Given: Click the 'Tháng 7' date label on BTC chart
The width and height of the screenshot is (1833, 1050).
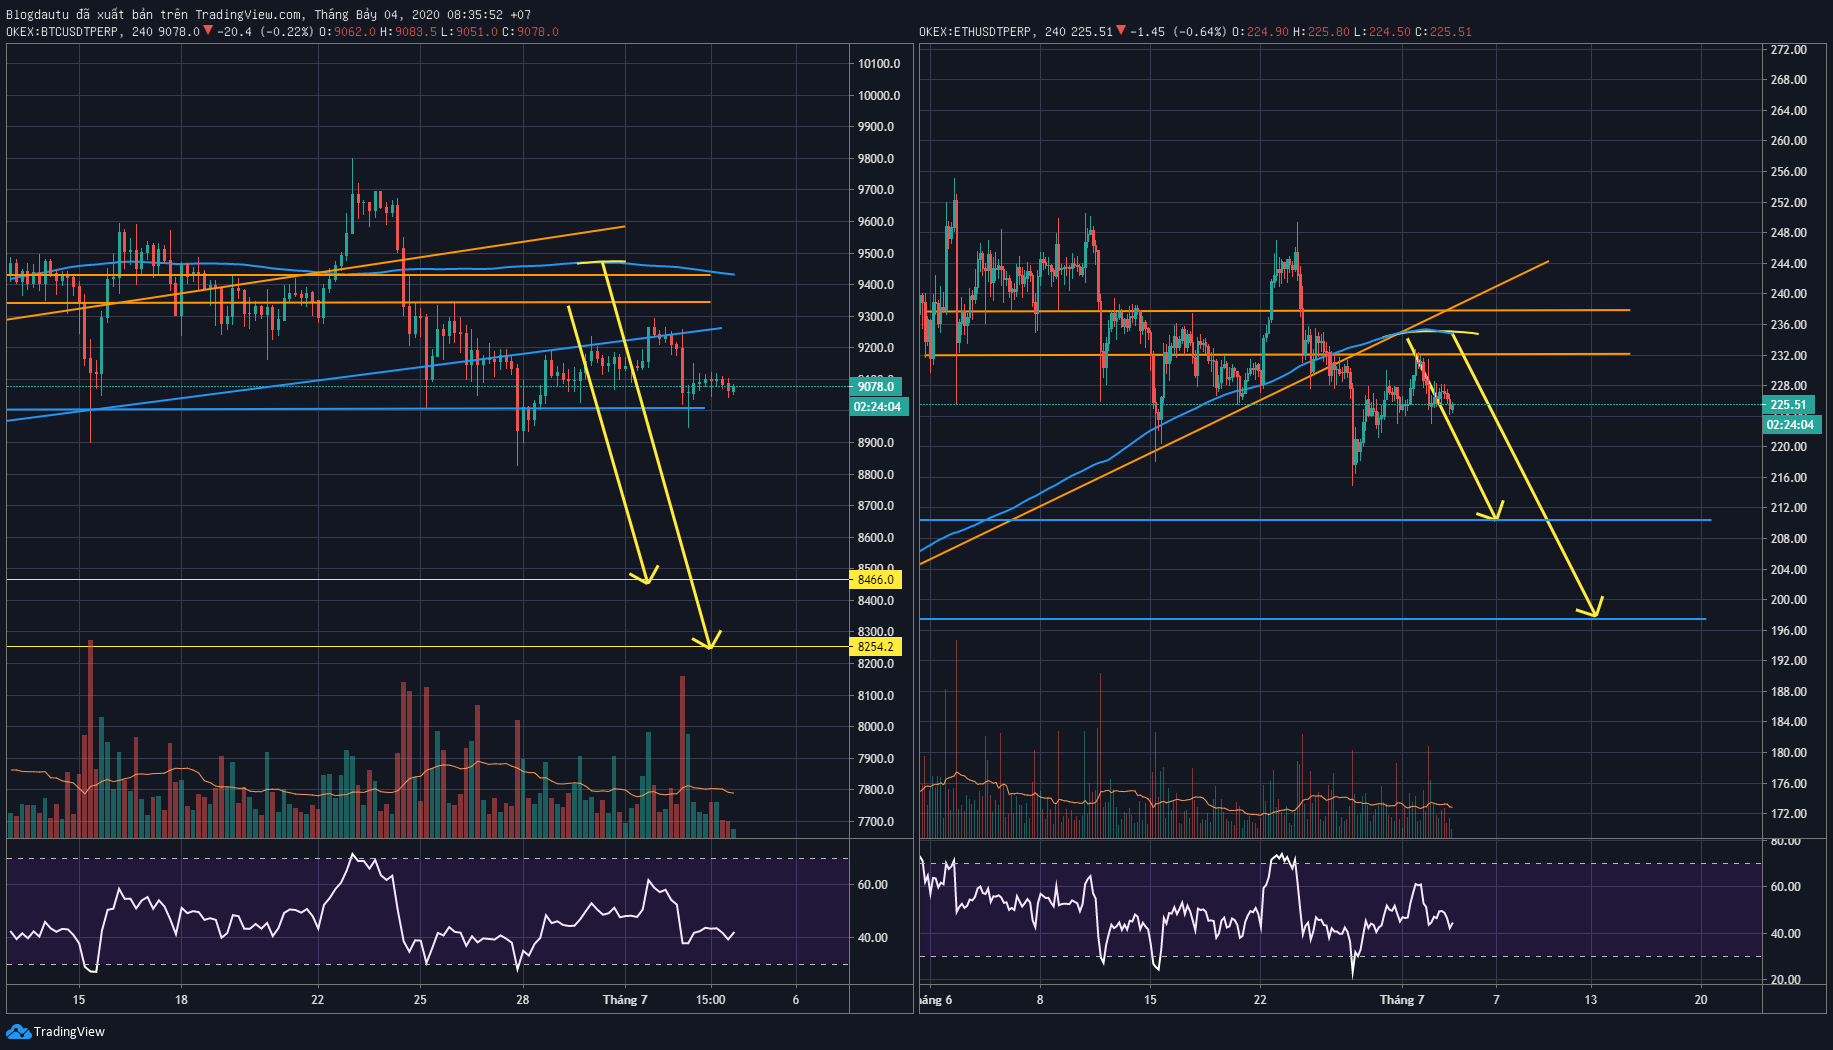Looking at the screenshot, I should point(625,1000).
